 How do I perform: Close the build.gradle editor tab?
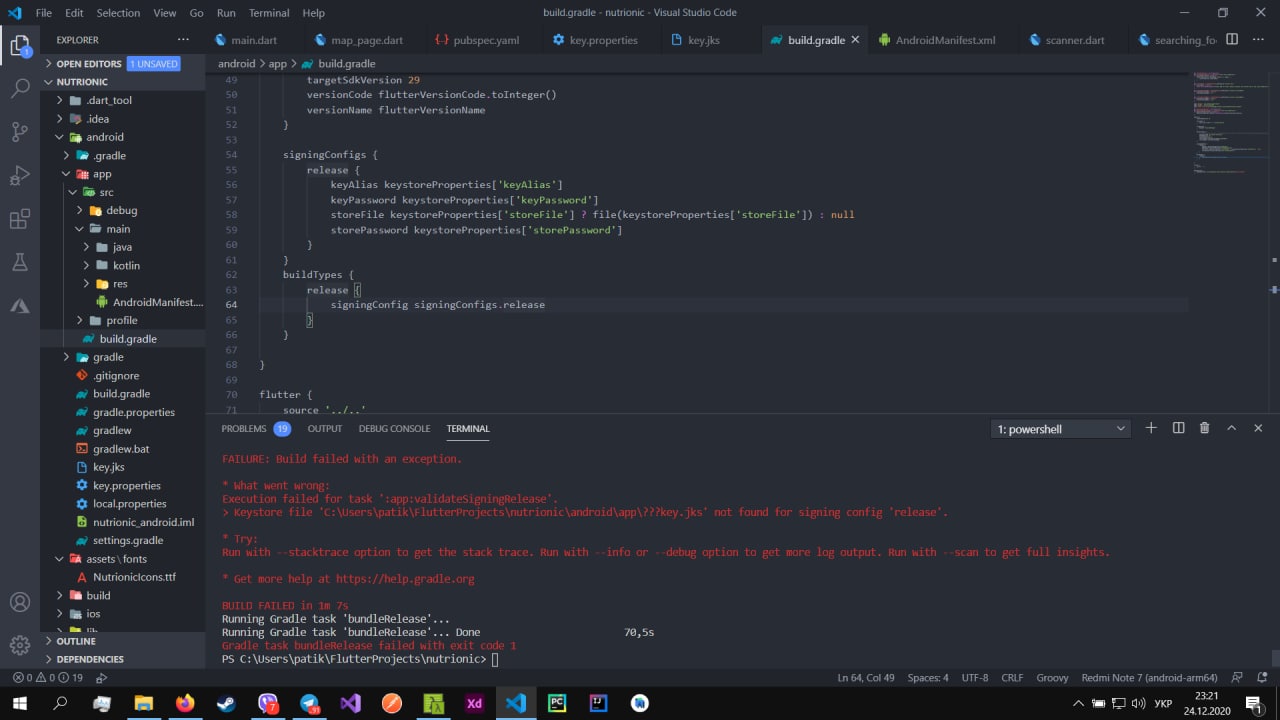click(855, 40)
